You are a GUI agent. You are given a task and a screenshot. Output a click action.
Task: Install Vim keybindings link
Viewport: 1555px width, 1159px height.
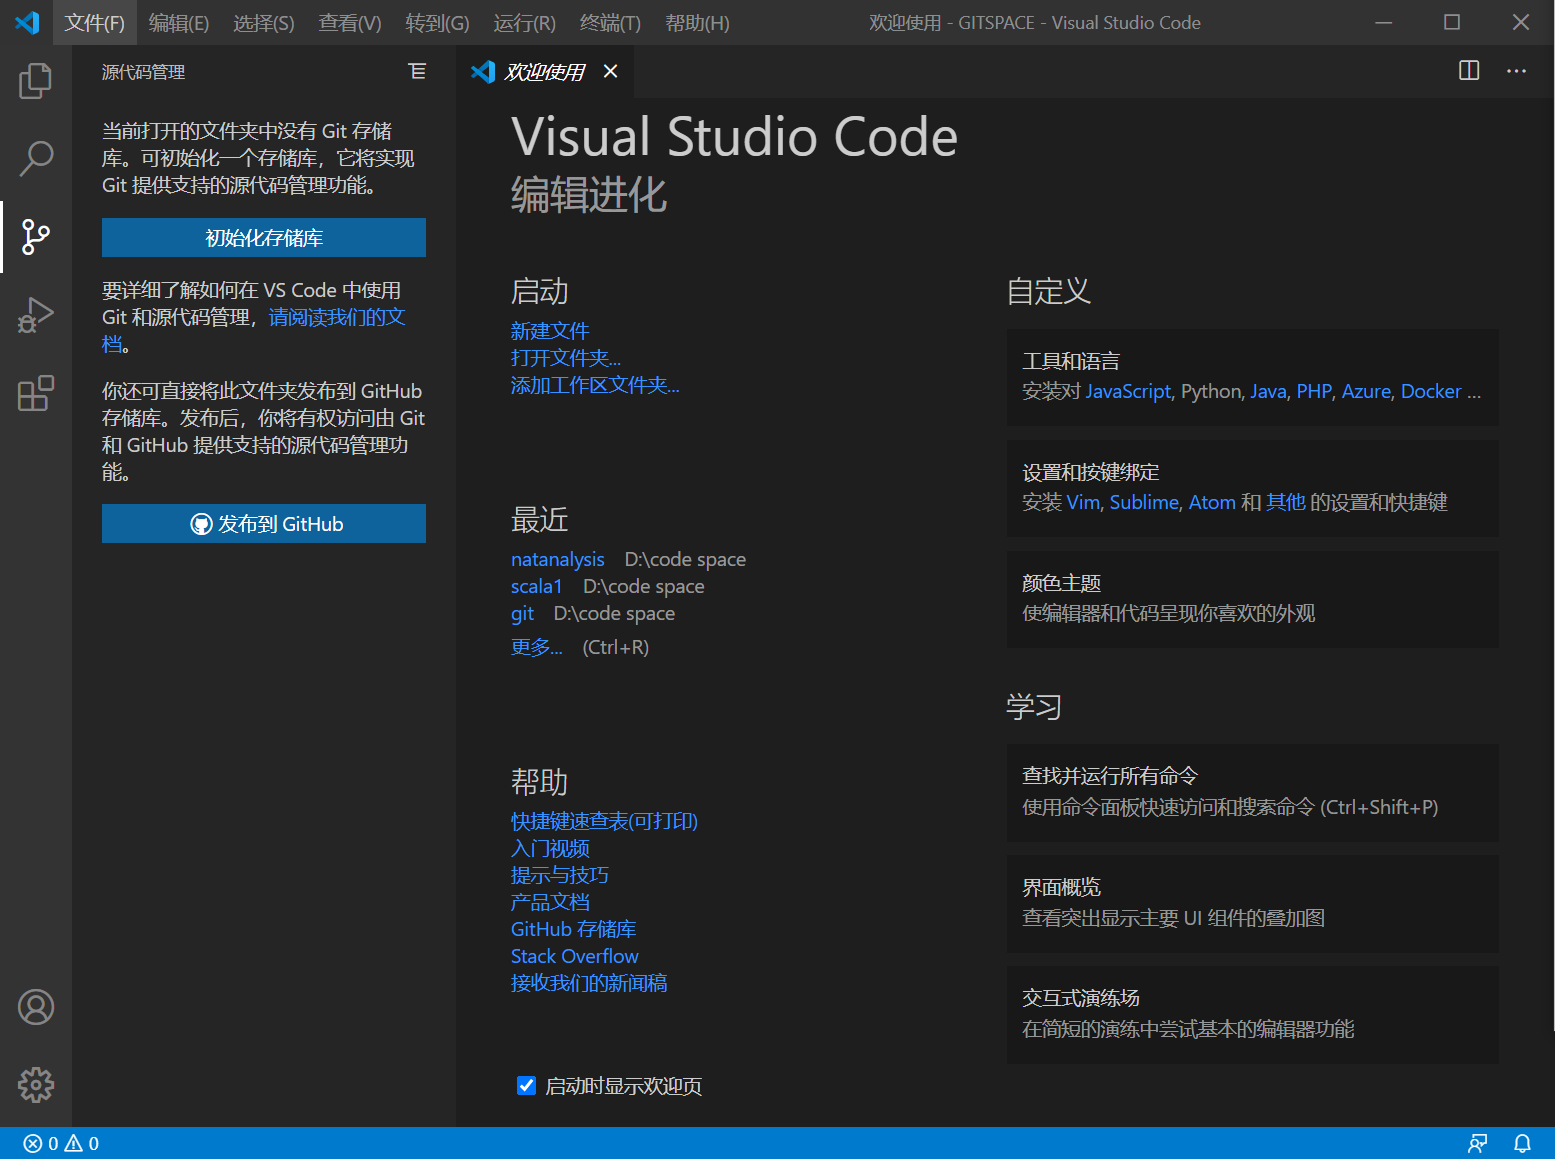(1083, 502)
